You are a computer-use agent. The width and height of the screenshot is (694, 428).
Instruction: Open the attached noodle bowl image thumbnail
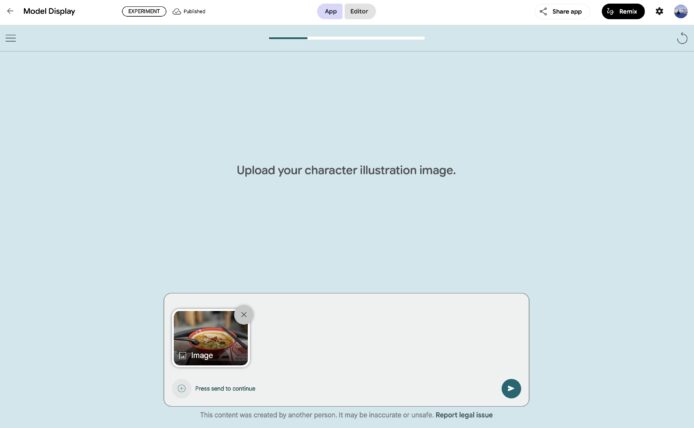pyautogui.click(x=210, y=334)
